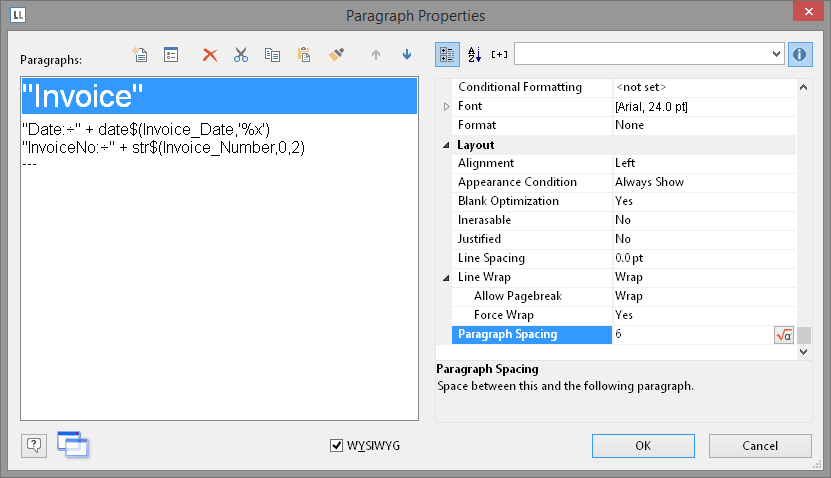The height and width of the screenshot is (478, 831).
Task: Click the format painter brush icon
Action: pyautogui.click(x=336, y=55)
